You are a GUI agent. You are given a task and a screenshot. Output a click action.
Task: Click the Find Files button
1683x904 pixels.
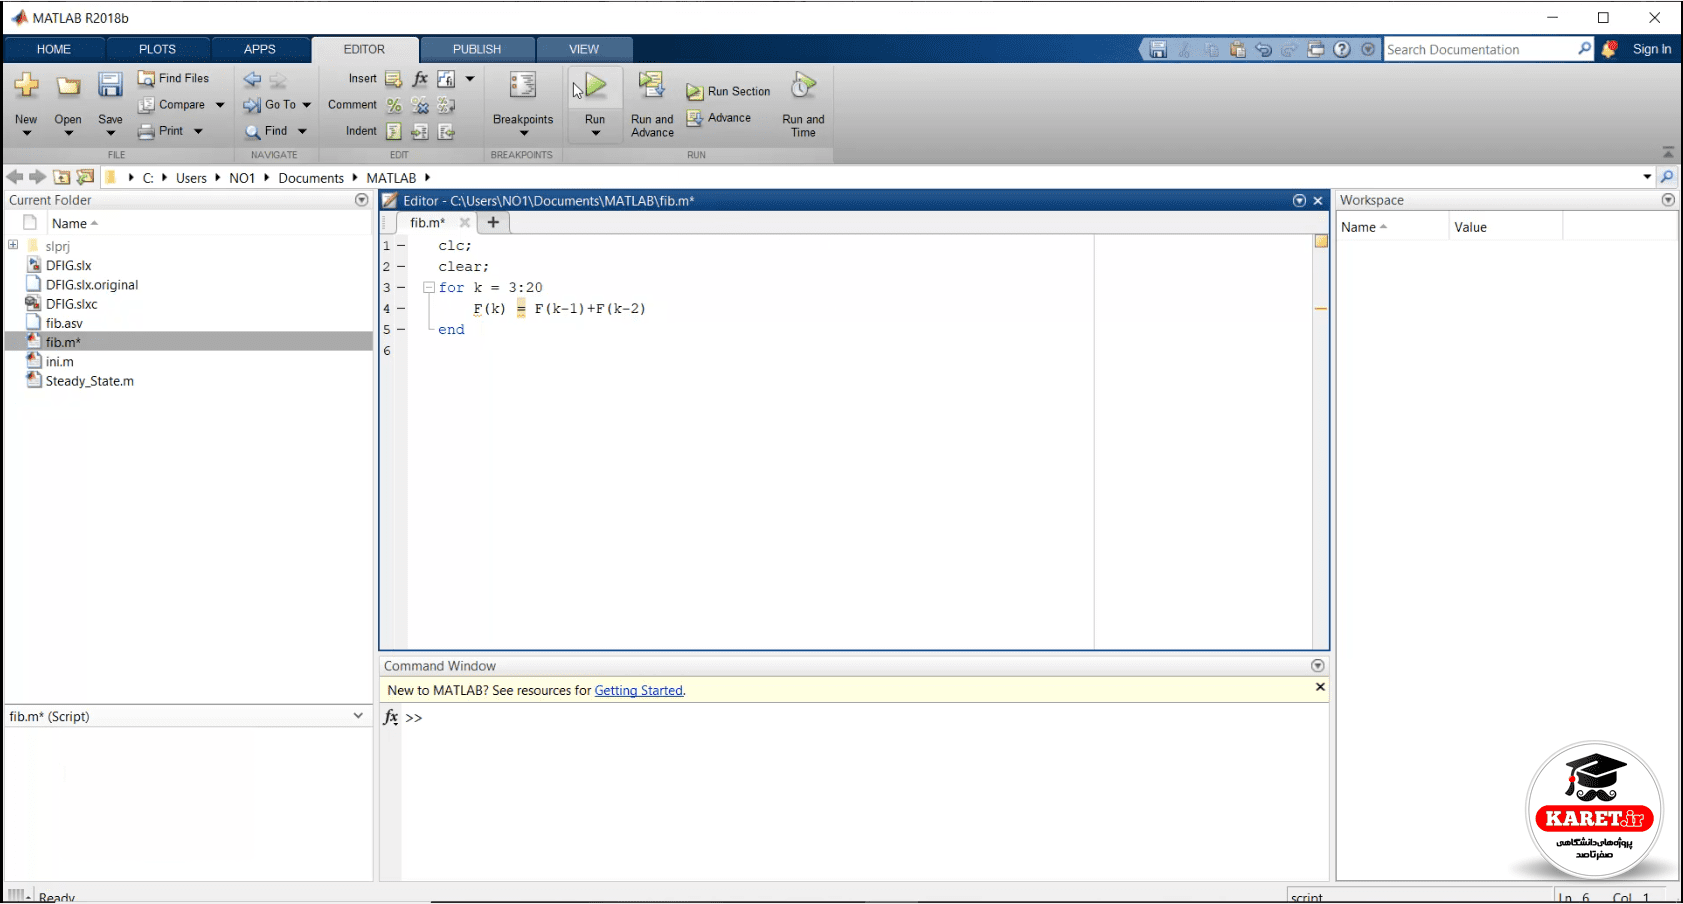click(x=173, y=78)
